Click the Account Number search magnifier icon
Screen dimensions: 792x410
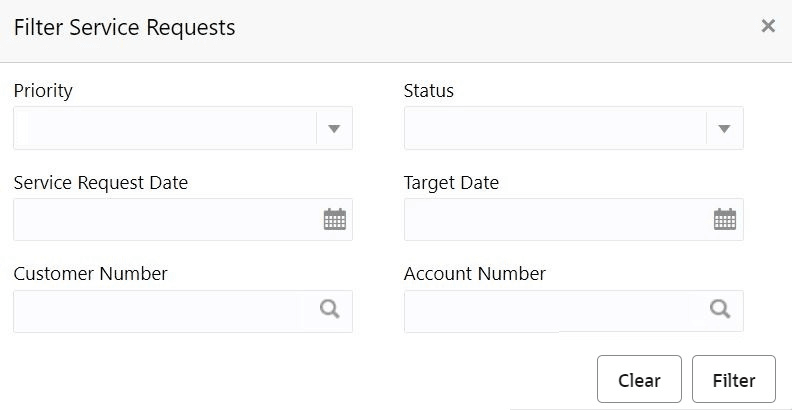coord(720,310)
